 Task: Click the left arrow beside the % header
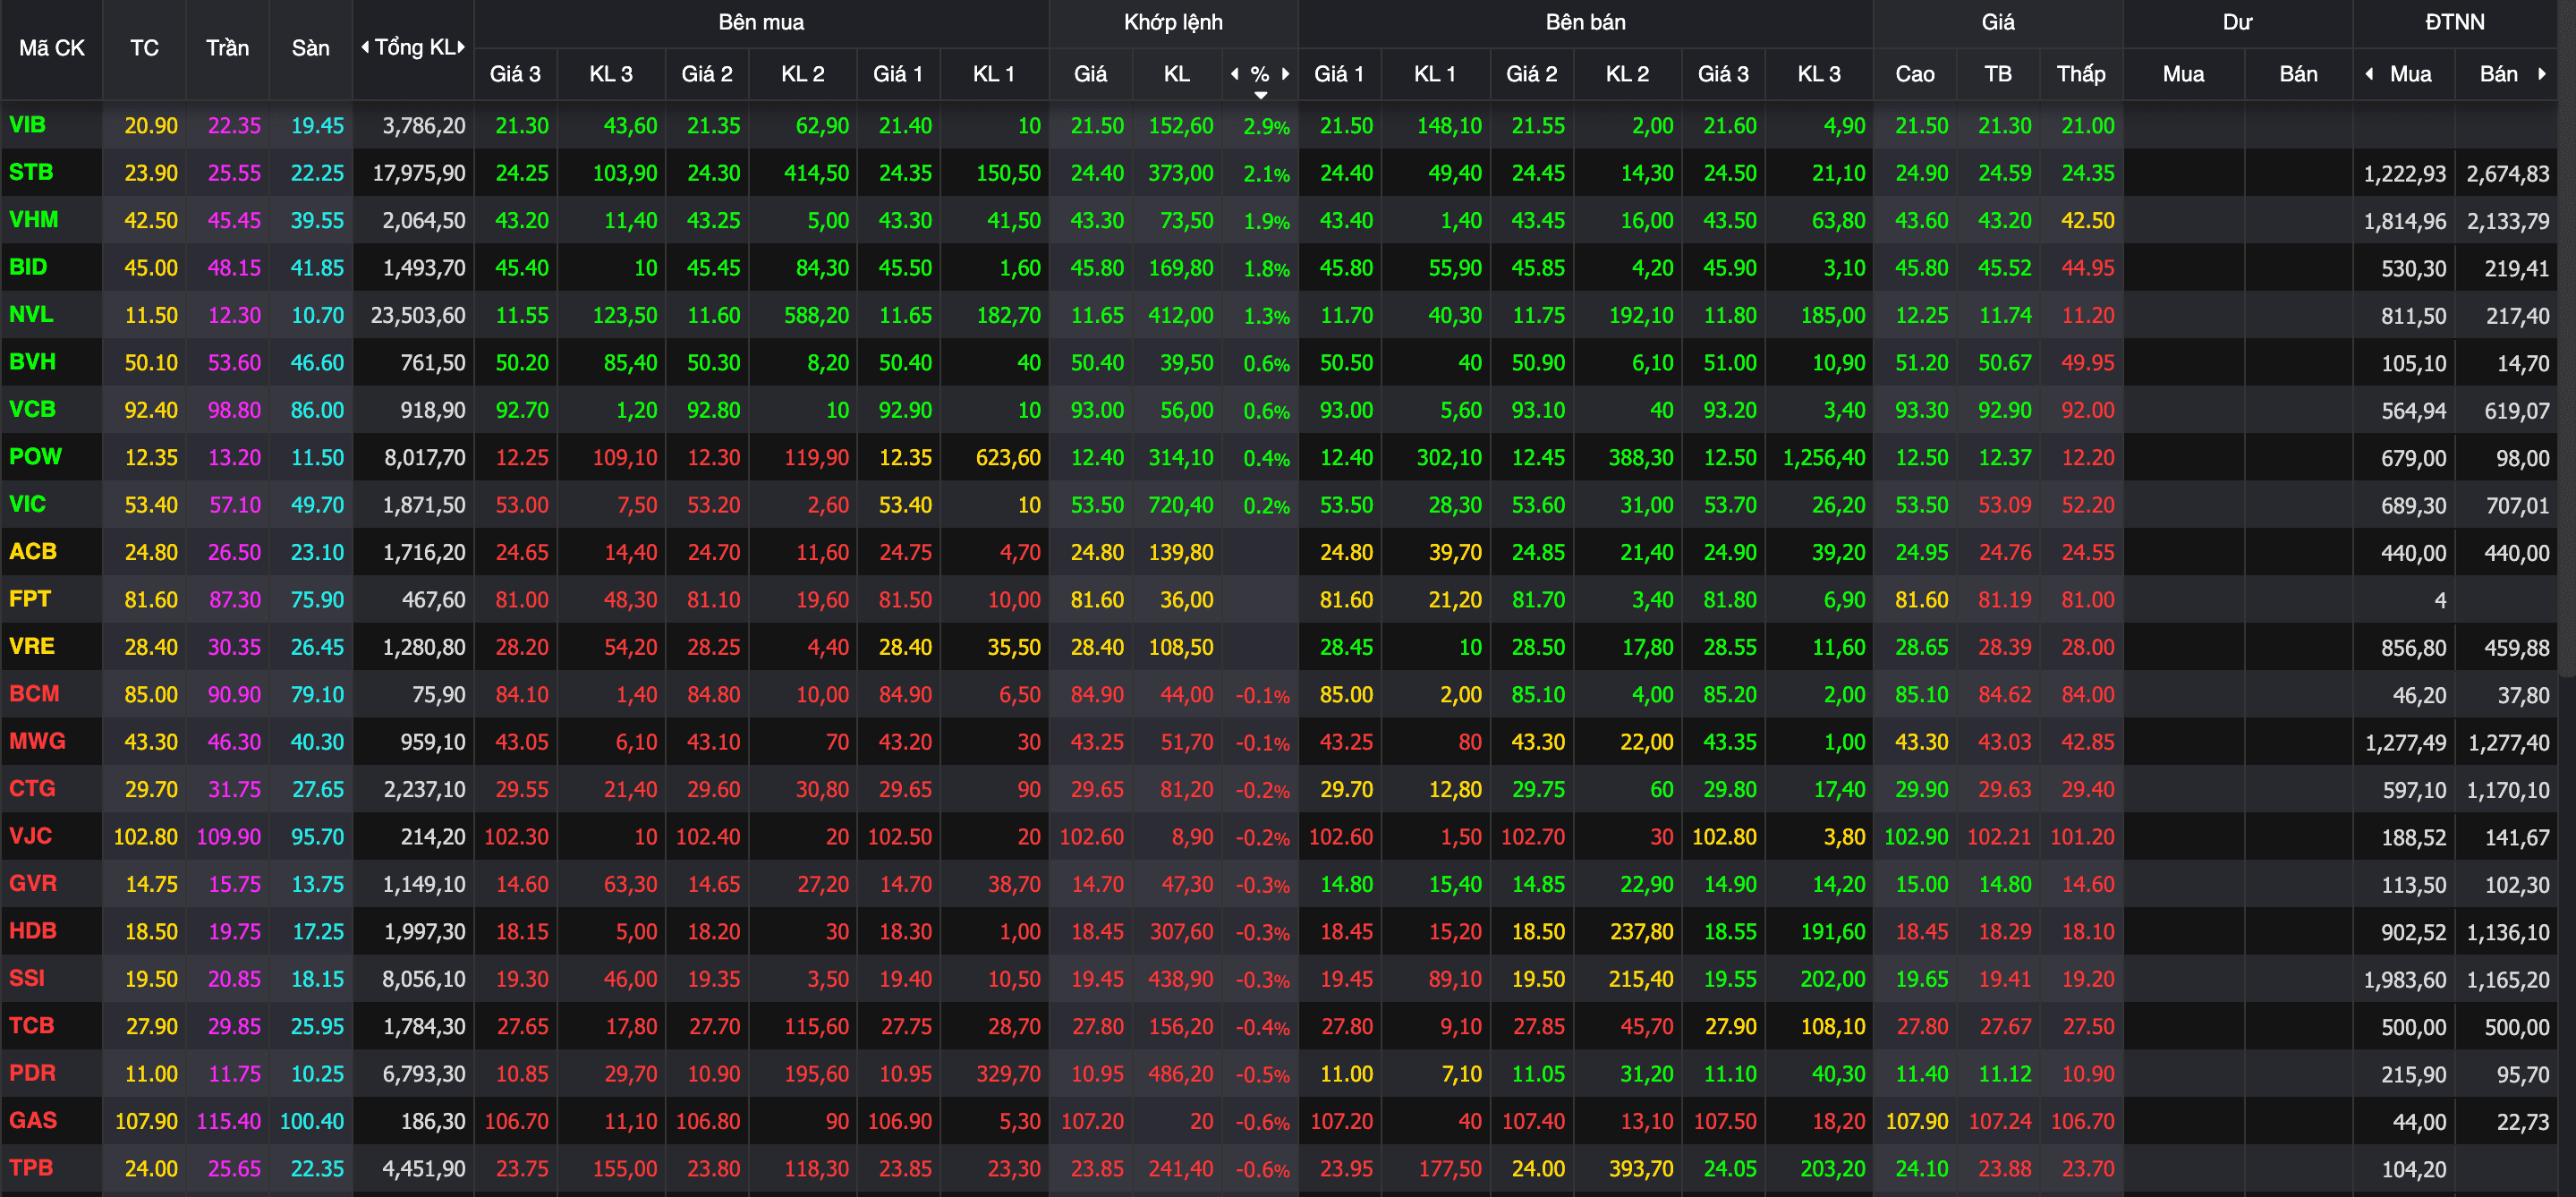(x=1235, y=73)
